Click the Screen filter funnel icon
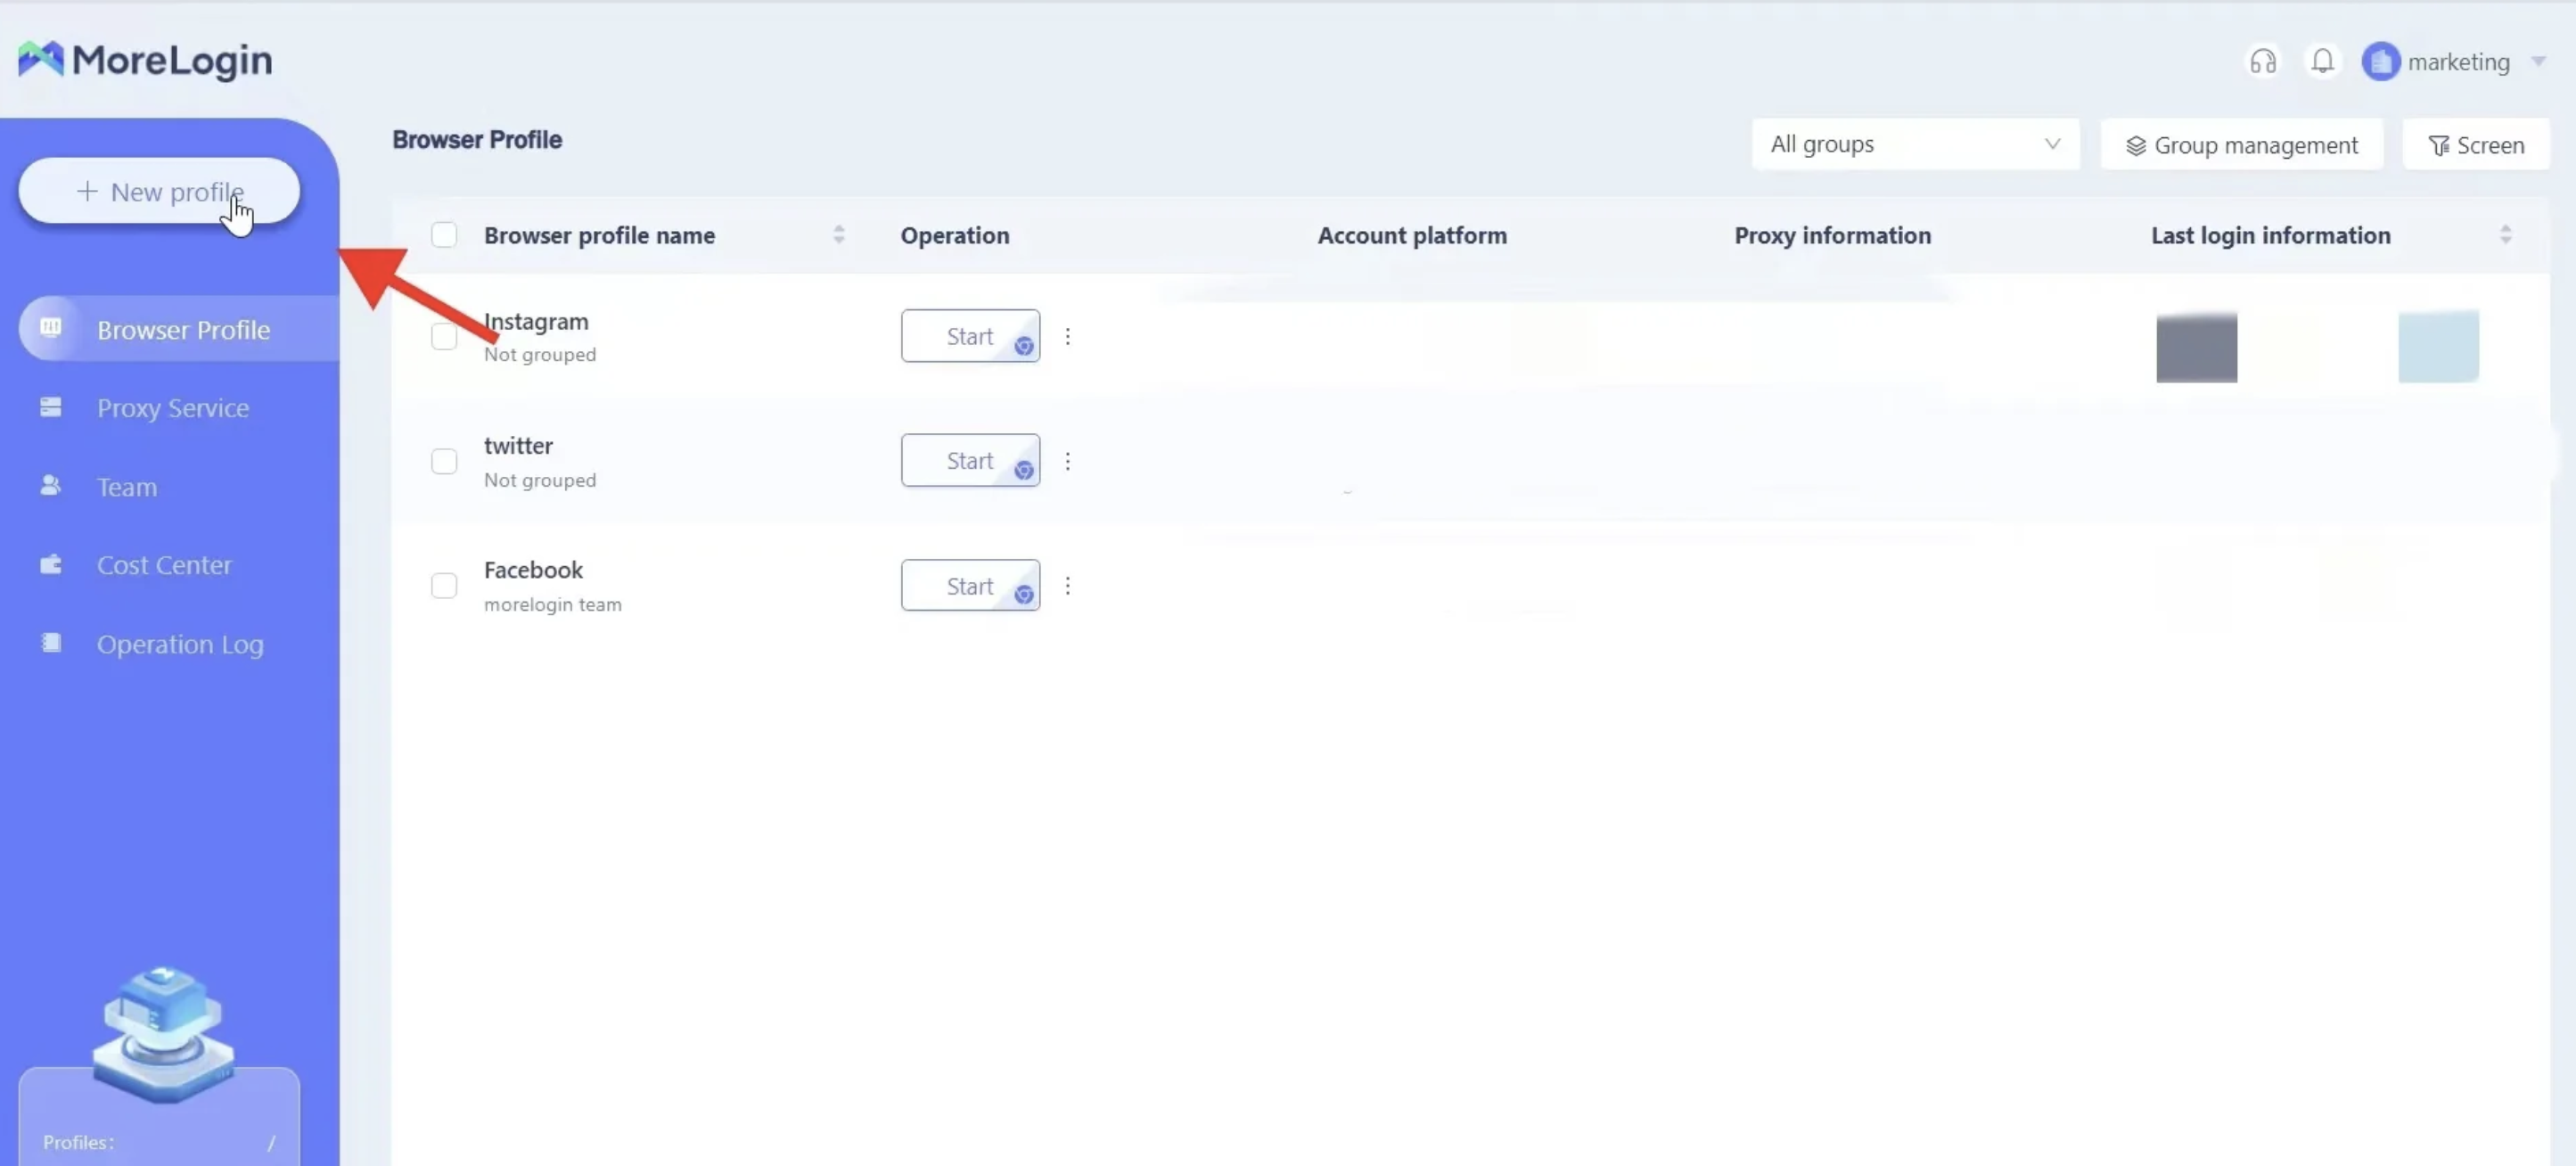 pos(2438,146)
